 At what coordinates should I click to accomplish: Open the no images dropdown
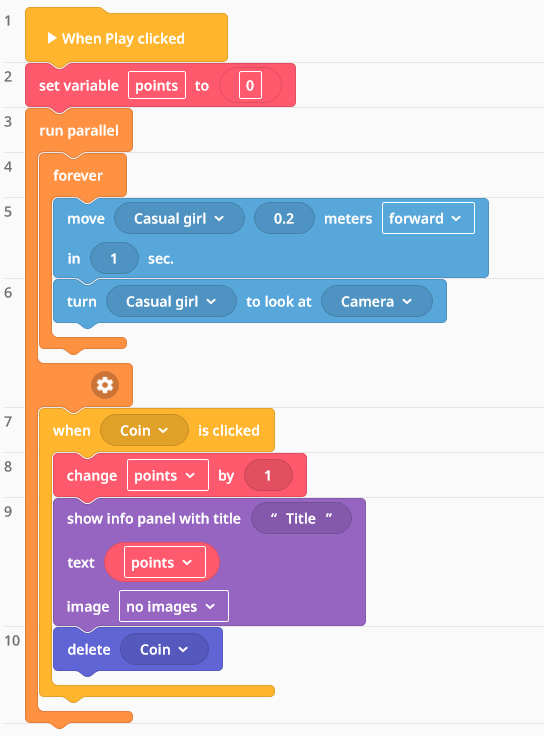[x=174, y=606]
